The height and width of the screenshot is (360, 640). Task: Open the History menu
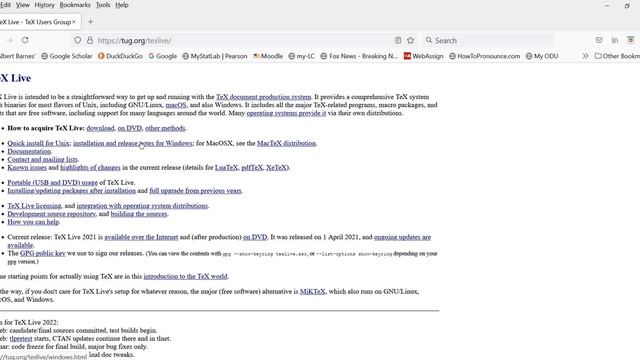(44, 5)
